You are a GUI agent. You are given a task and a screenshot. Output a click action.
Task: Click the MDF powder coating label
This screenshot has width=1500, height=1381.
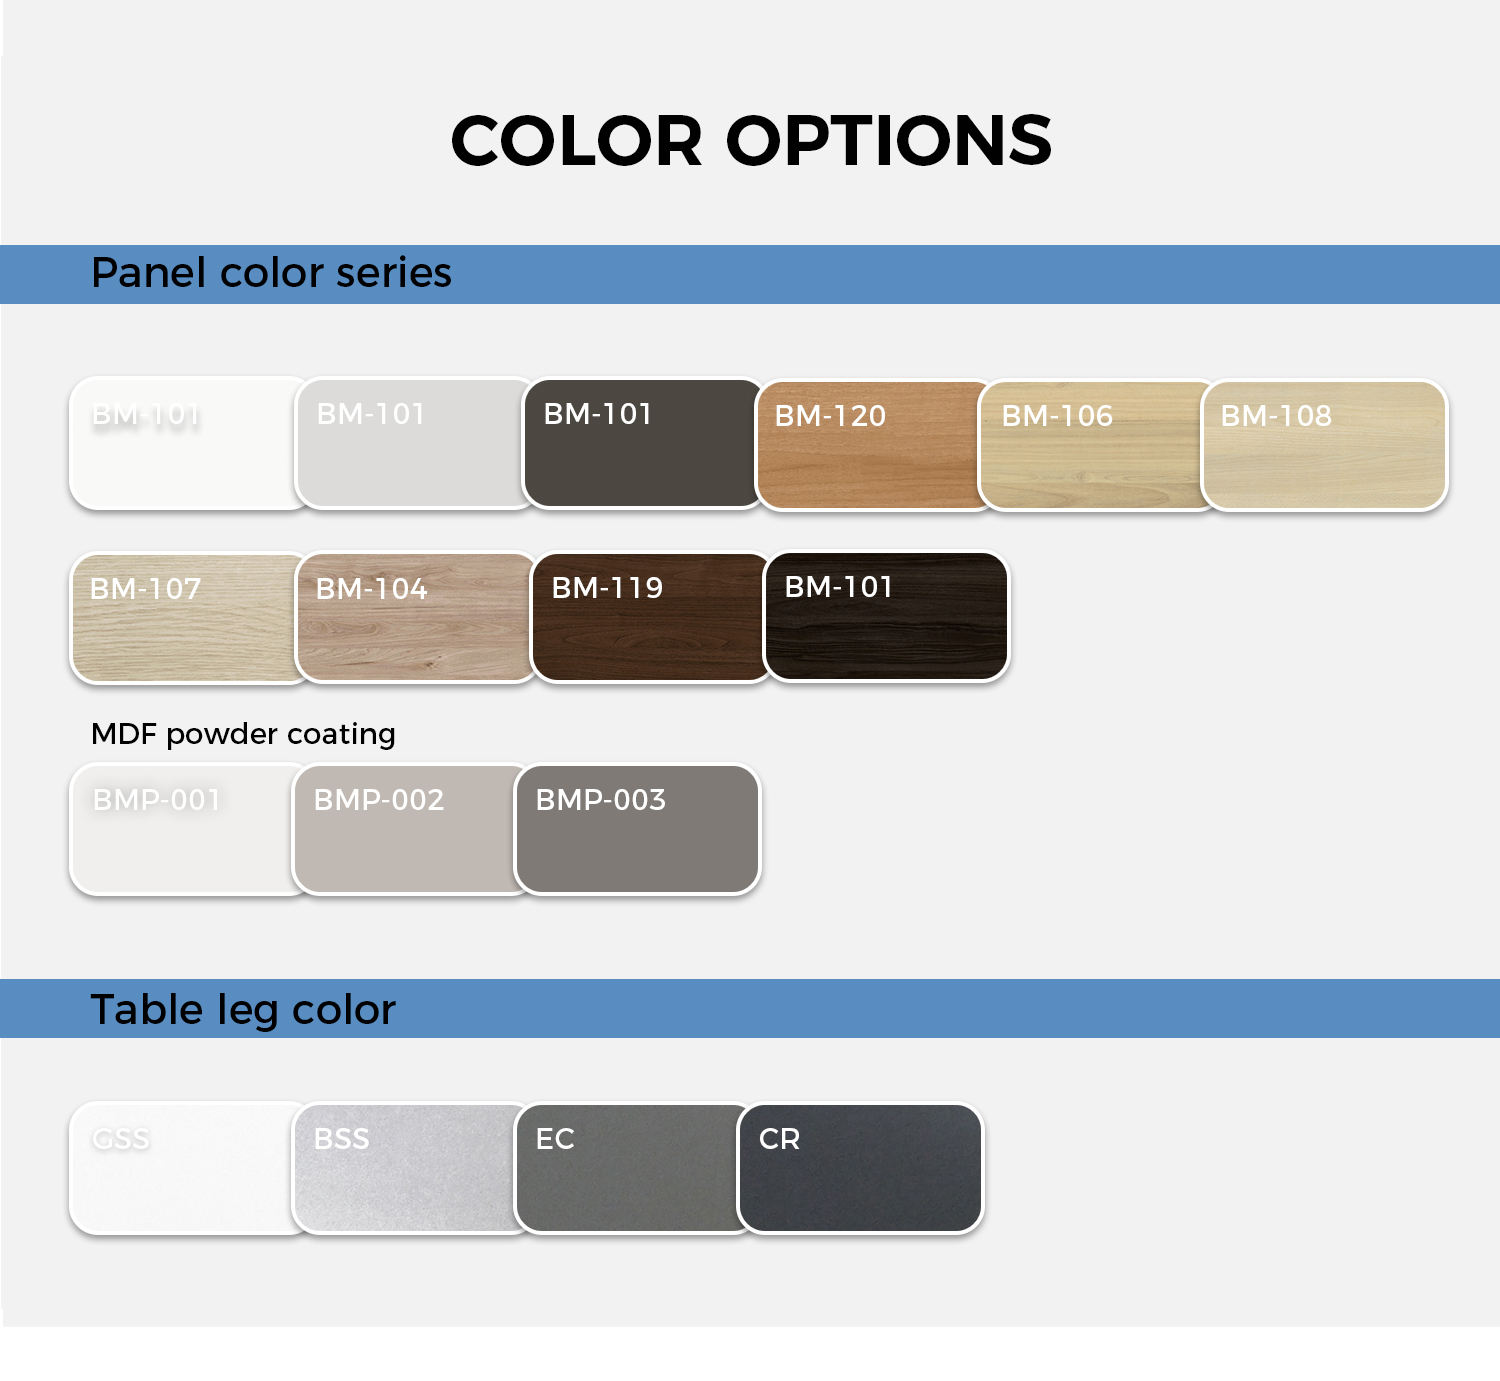(243, 734)
